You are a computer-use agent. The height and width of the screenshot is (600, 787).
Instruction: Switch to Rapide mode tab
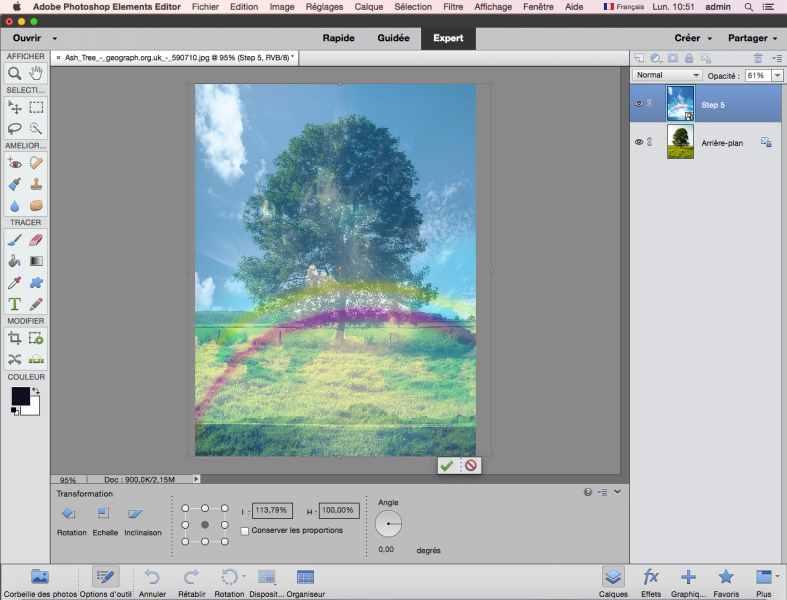(338, 38)
